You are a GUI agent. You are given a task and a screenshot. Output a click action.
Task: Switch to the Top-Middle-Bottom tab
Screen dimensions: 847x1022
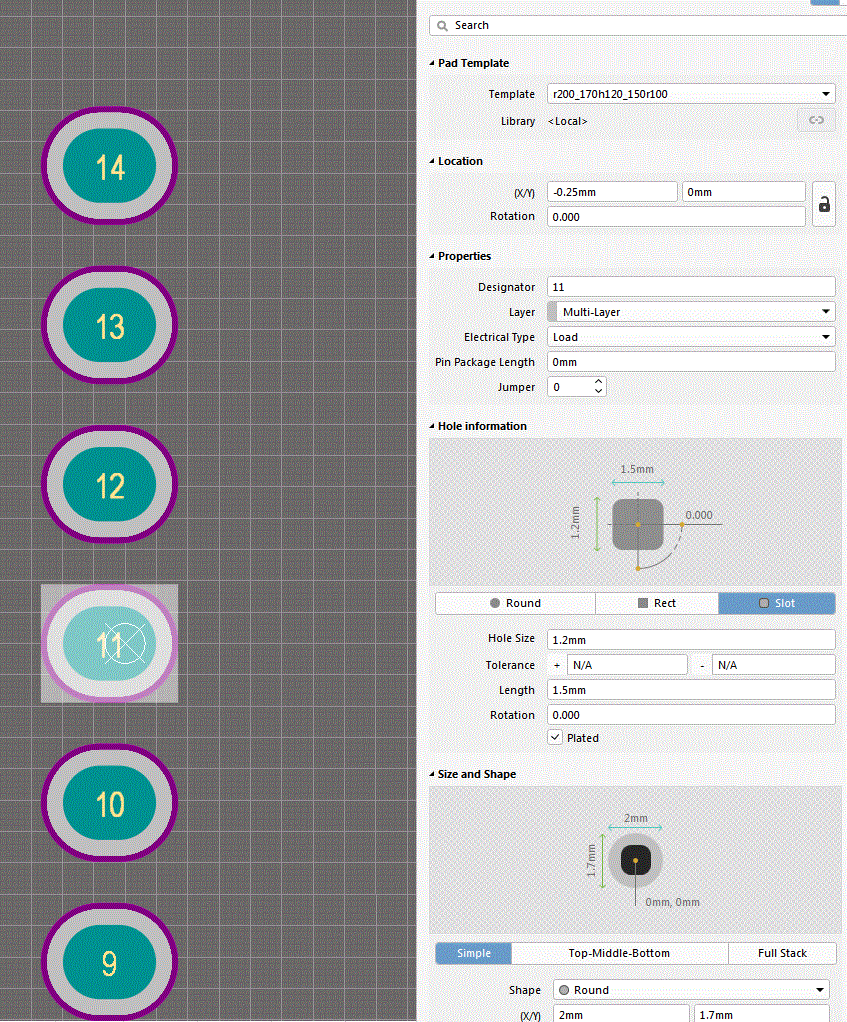click(x=619, y=953)
